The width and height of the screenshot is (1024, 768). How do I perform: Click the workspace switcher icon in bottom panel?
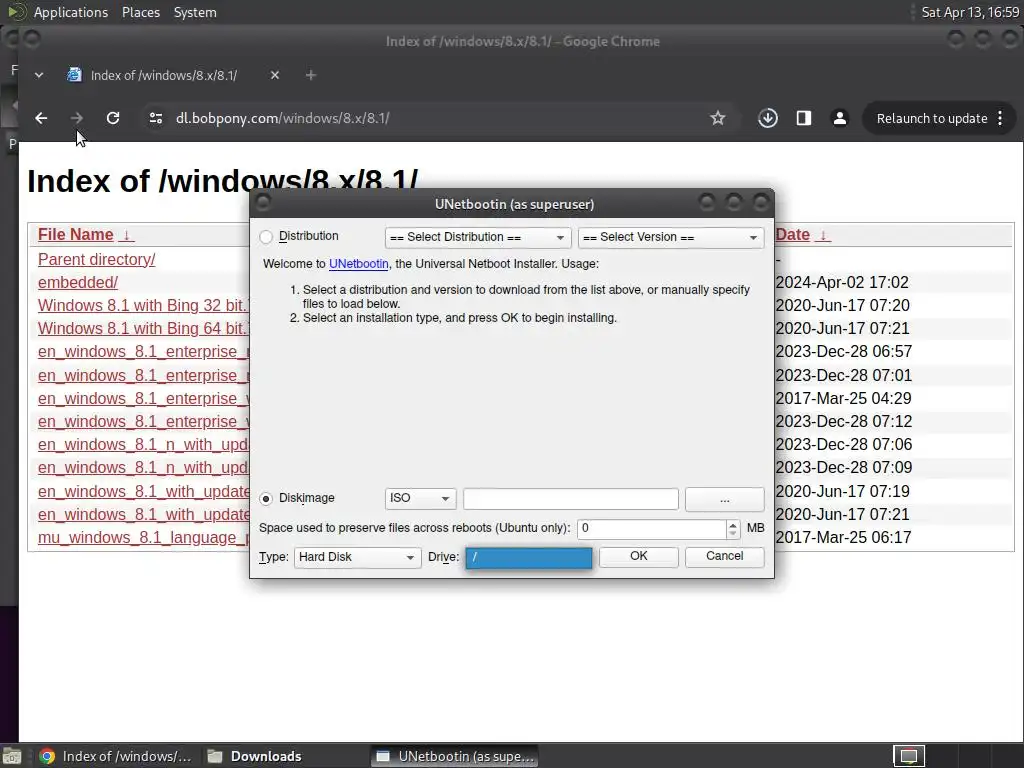pyautogui.click(x=909, y=756)
